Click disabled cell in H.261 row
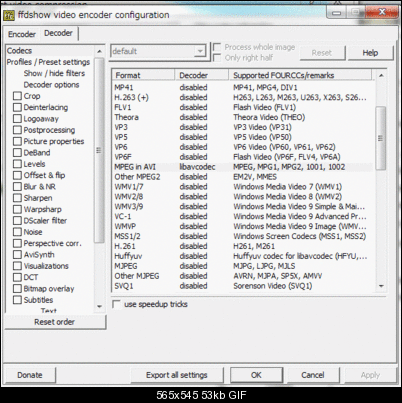Viewport: 402px width, 403px height. pos(193,246)
